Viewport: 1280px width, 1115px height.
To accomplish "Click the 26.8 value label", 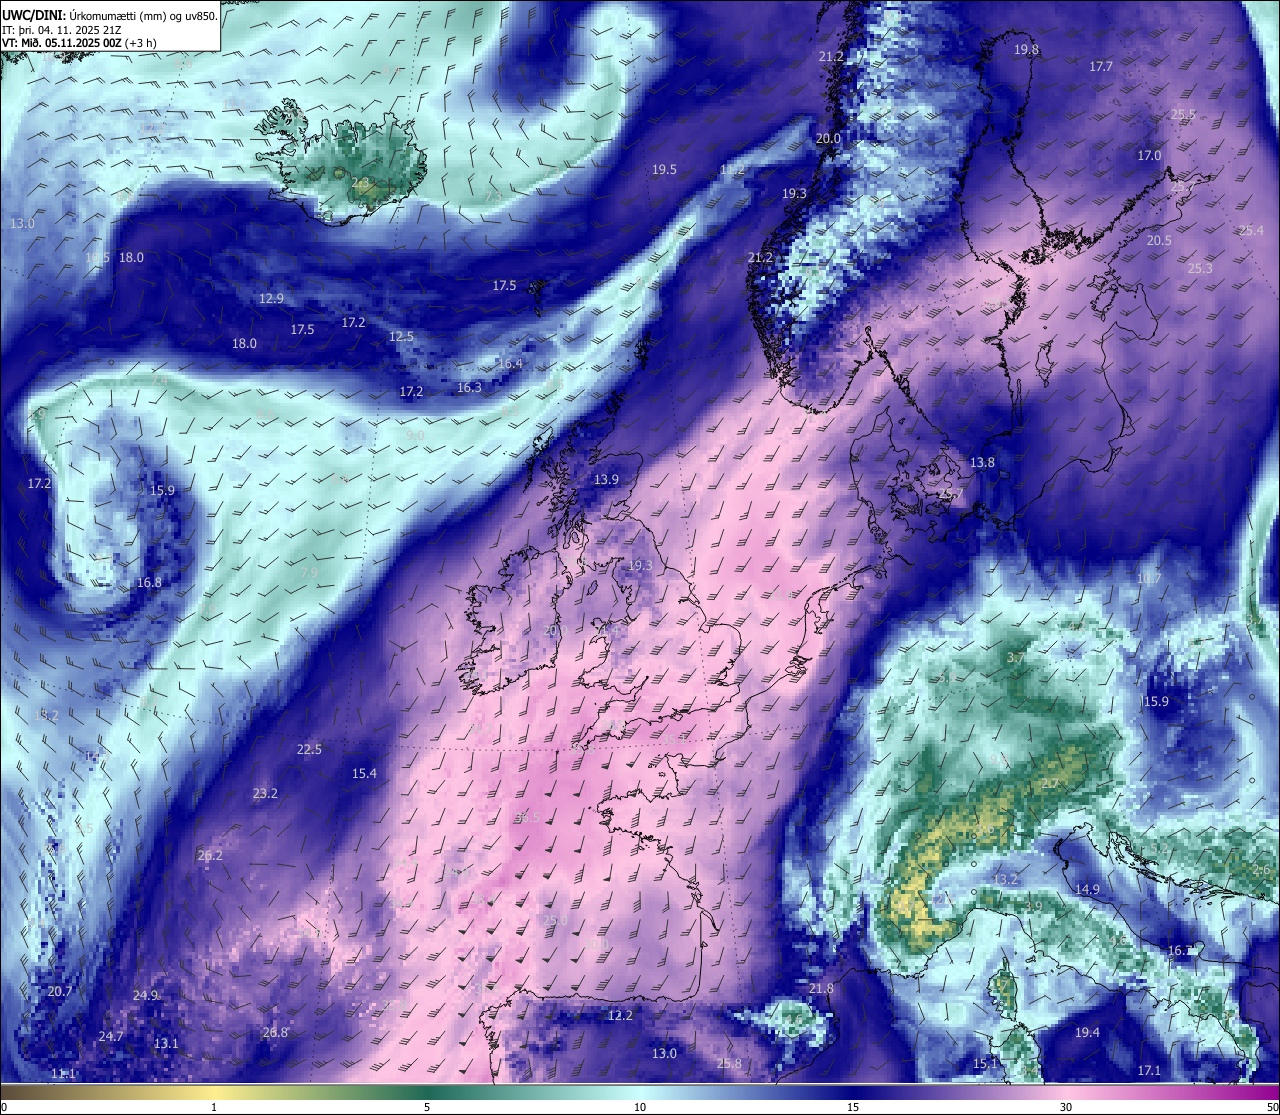I will coord(275,1032).
